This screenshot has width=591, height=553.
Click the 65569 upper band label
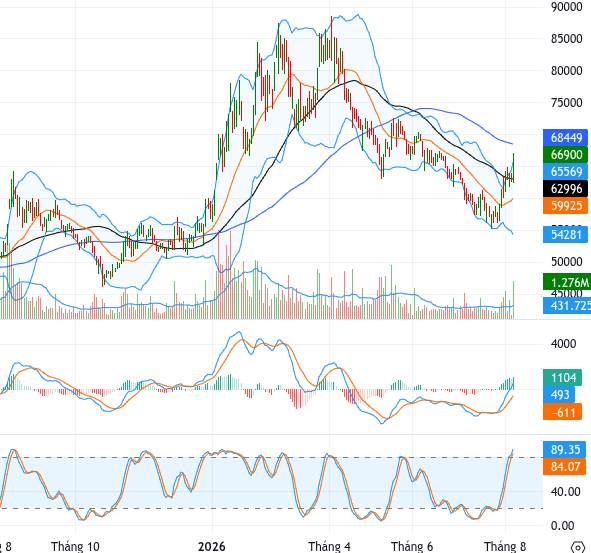click(565, 172)
